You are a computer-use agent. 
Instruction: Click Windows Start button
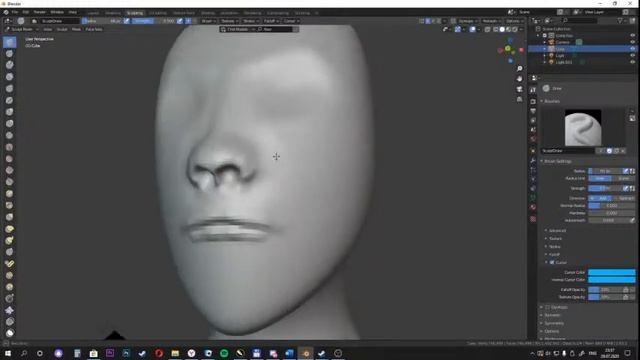[7, 353]
